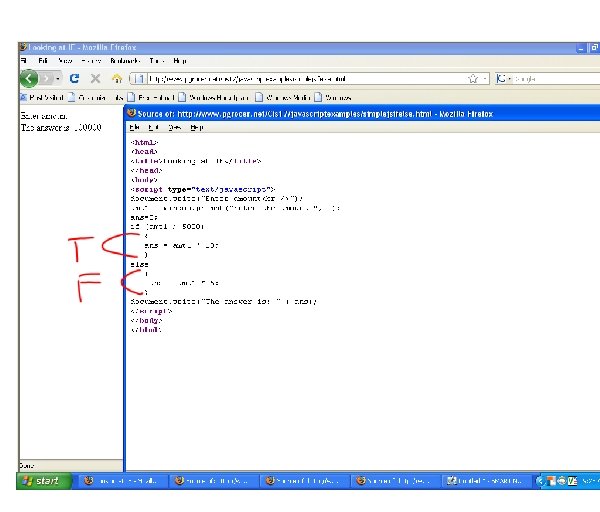Click the 'The answer is 100000' page text
Screen dimensions: 600x512
(x=61, y=127)
